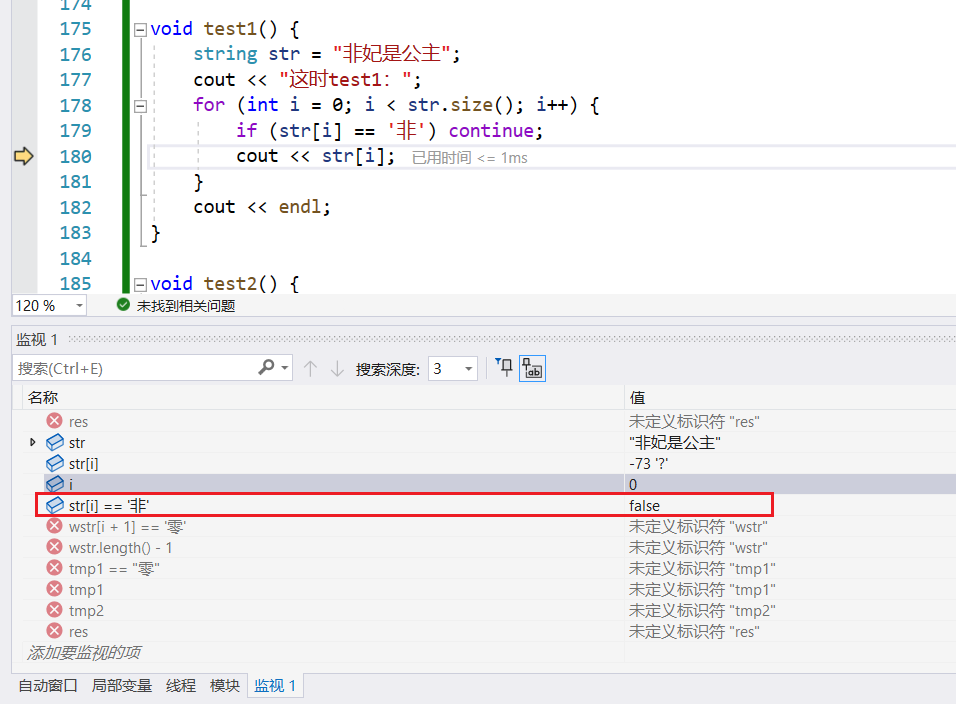956x704 pixels.
Task: Switch to the 模块 tab
Action: coord(224,686)
